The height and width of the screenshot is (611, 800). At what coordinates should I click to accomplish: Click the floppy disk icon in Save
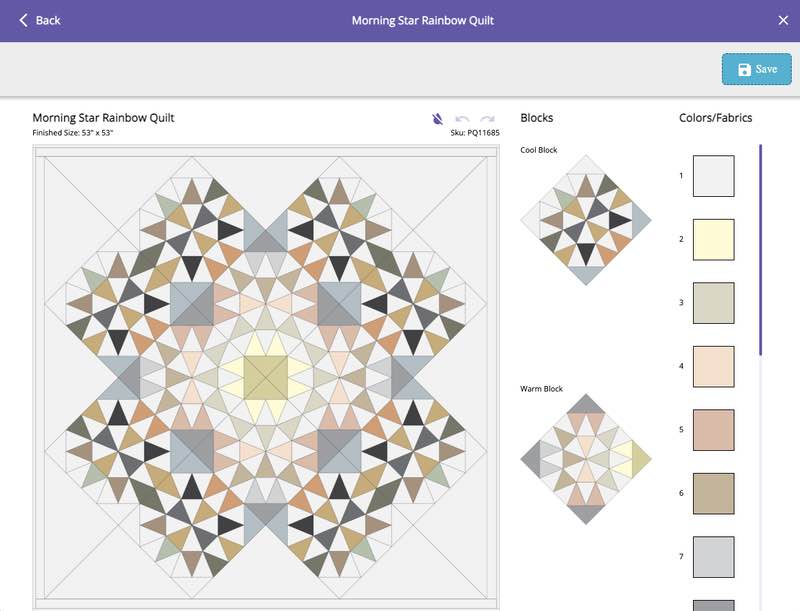744,69
